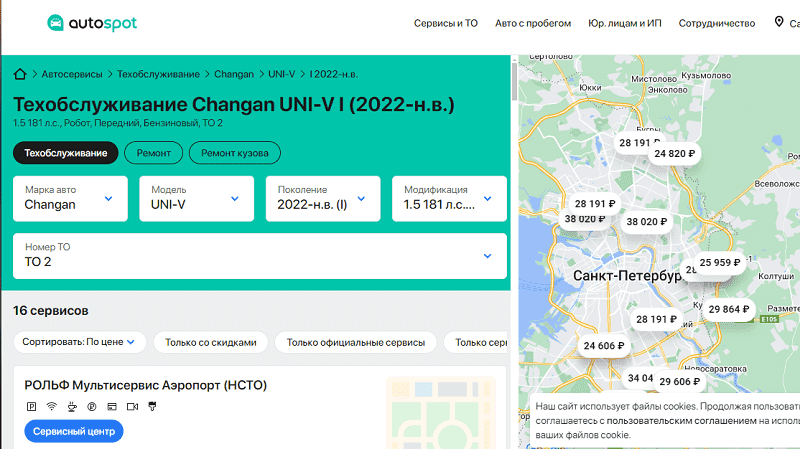Screen dimensions: 800x449
Task: Open the Сортировать: По цене dropdown
Action: click(x=80, y=342)
